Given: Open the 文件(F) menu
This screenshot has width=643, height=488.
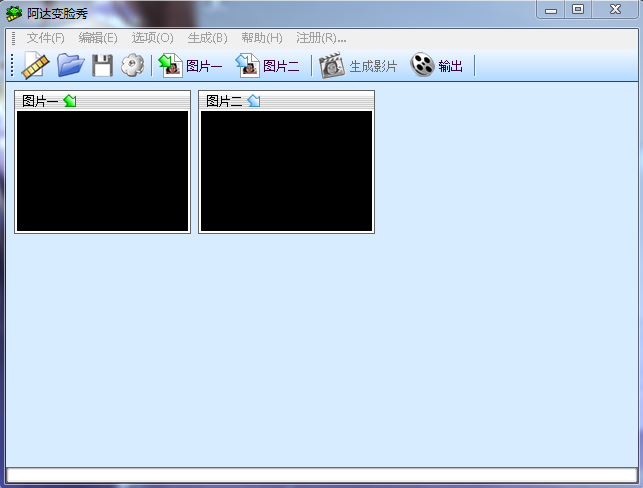Looking at the screenshot, I should [46, 38].
